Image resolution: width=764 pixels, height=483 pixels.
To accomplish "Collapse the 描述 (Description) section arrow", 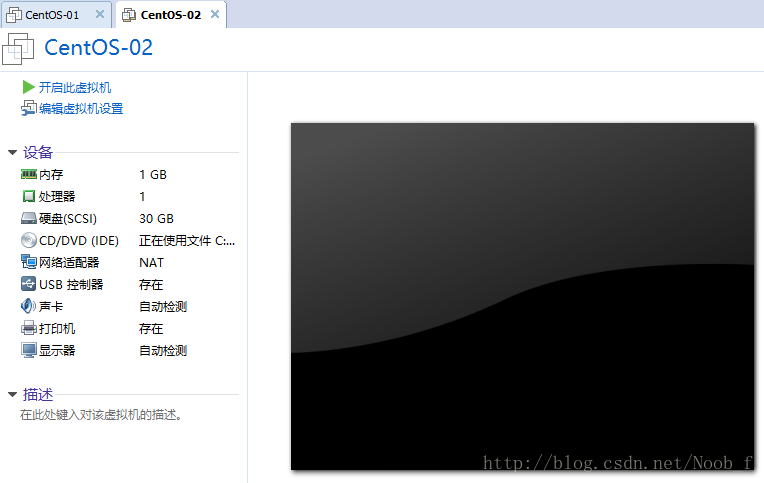I will (x=13, y=394).
